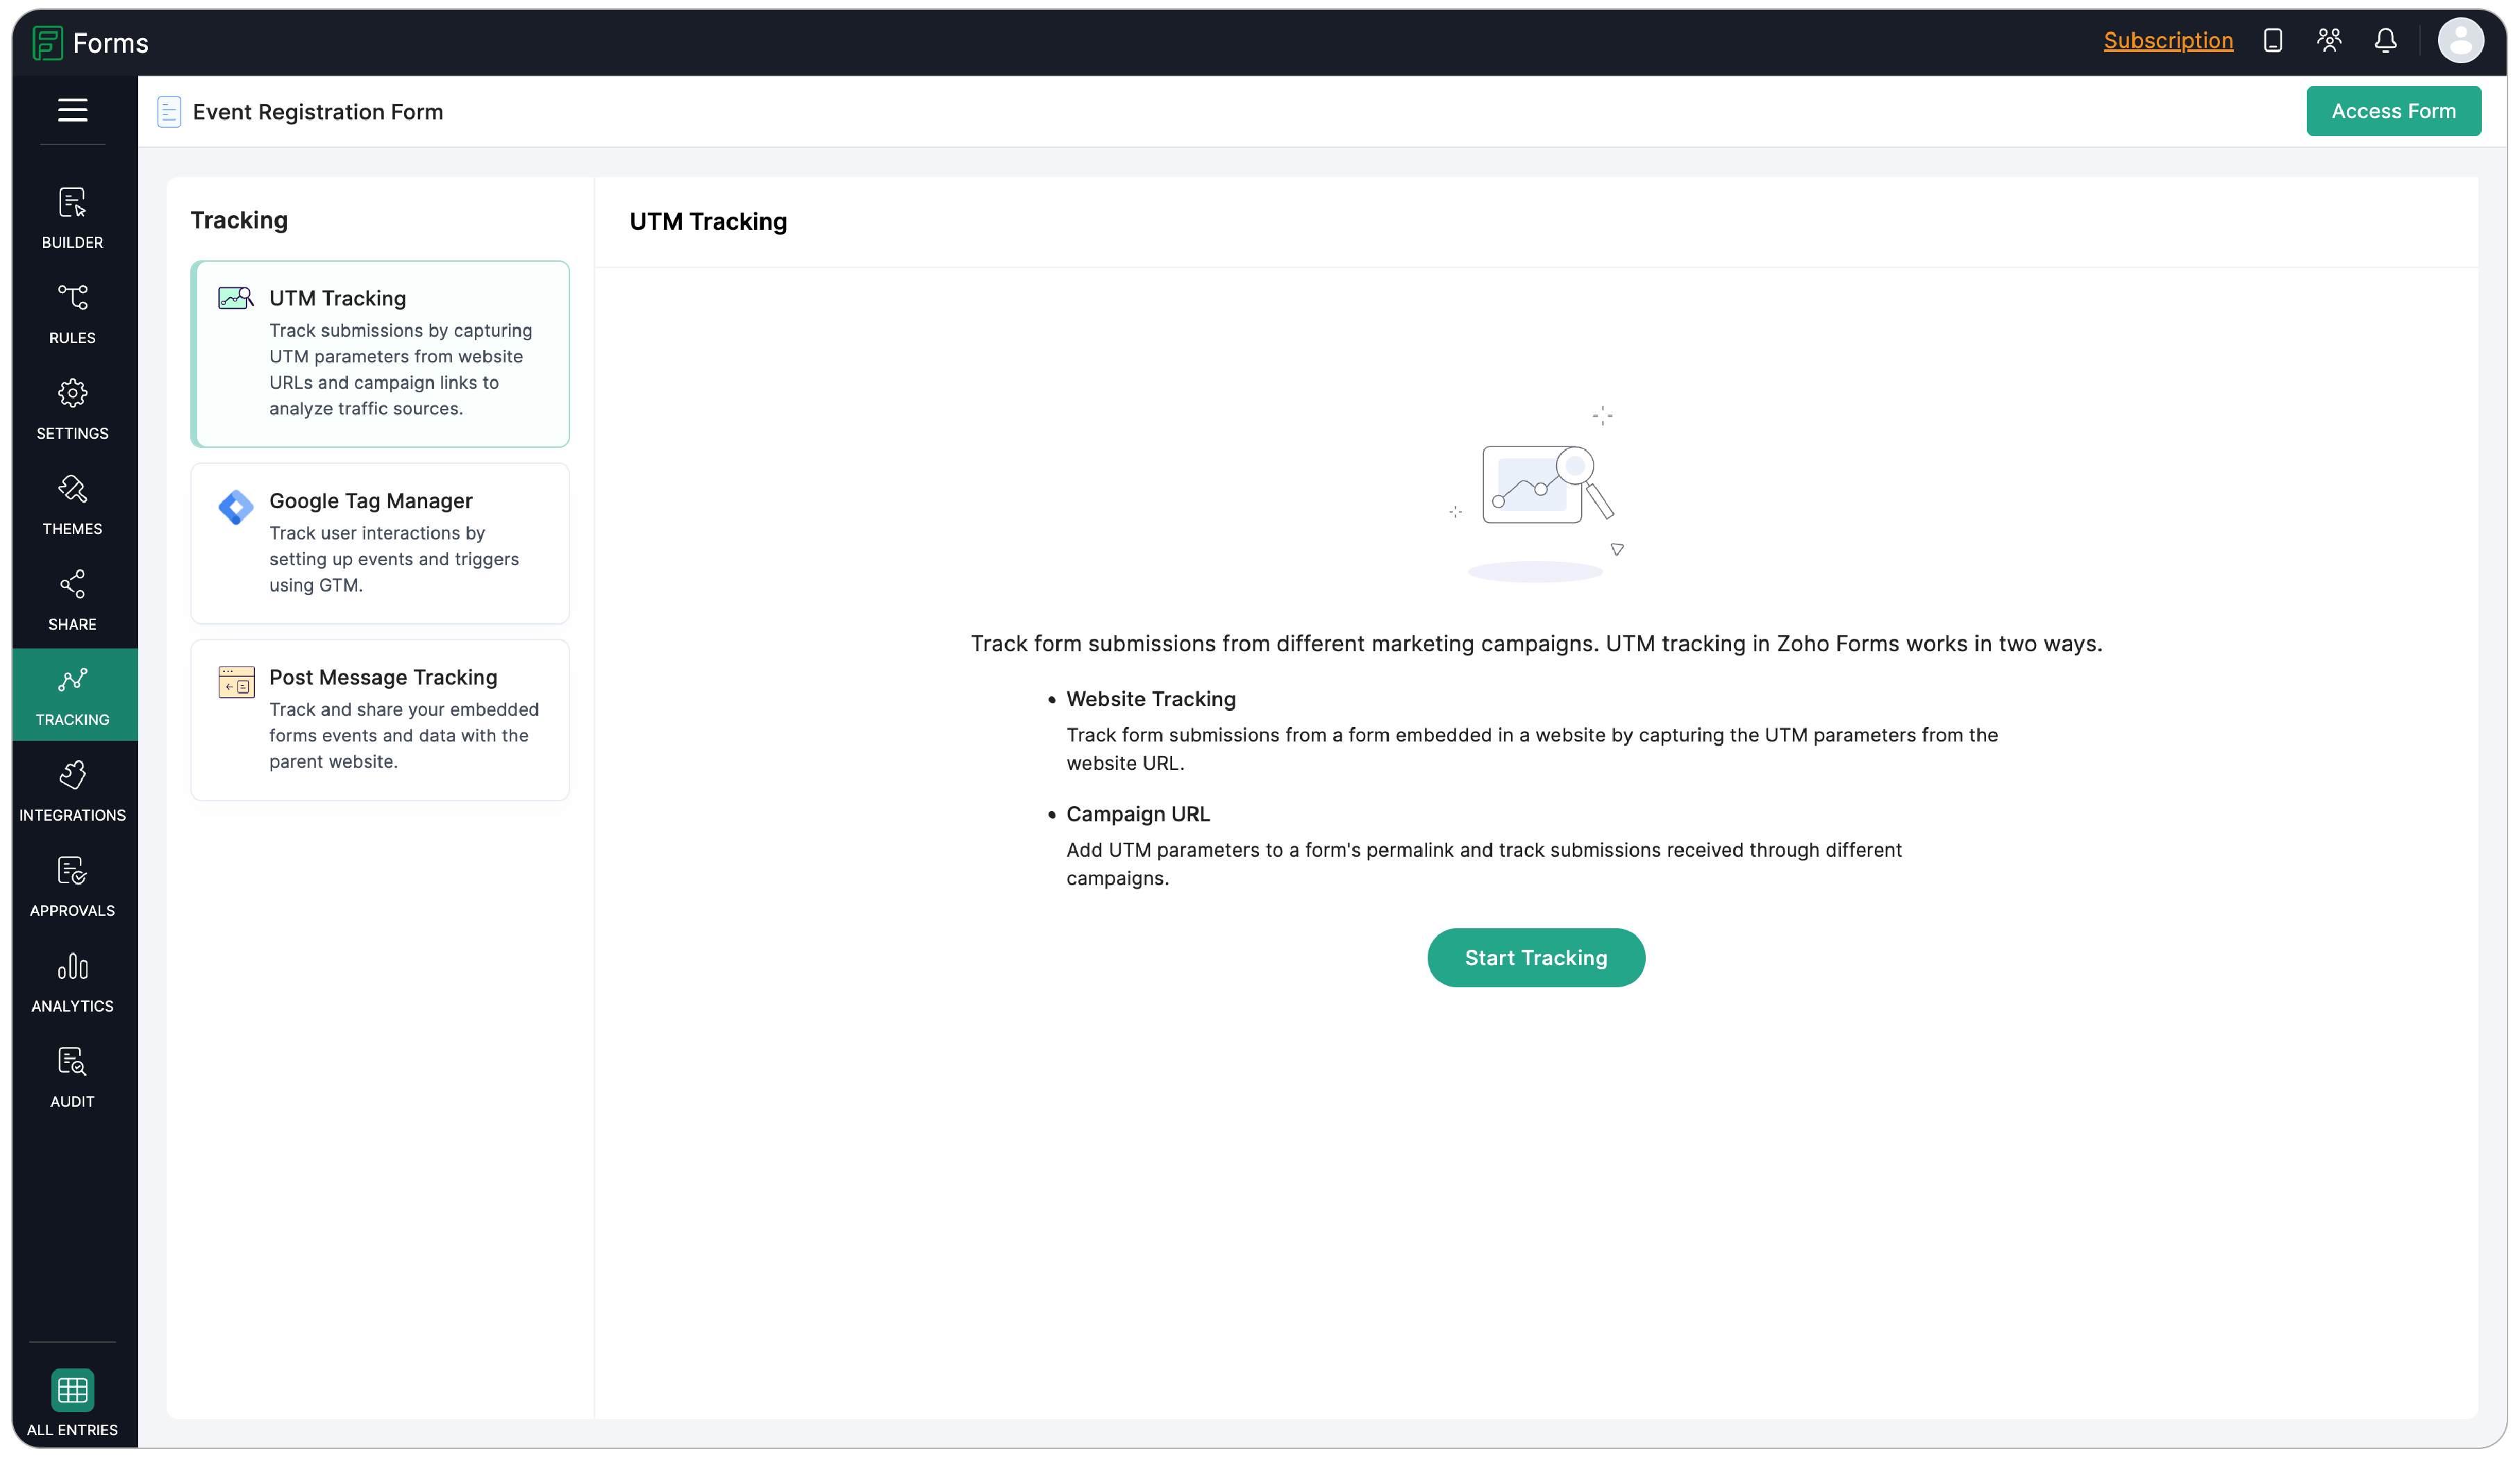
Task: Open the hamburger menu in the sidebar
Action: [72, 110]
